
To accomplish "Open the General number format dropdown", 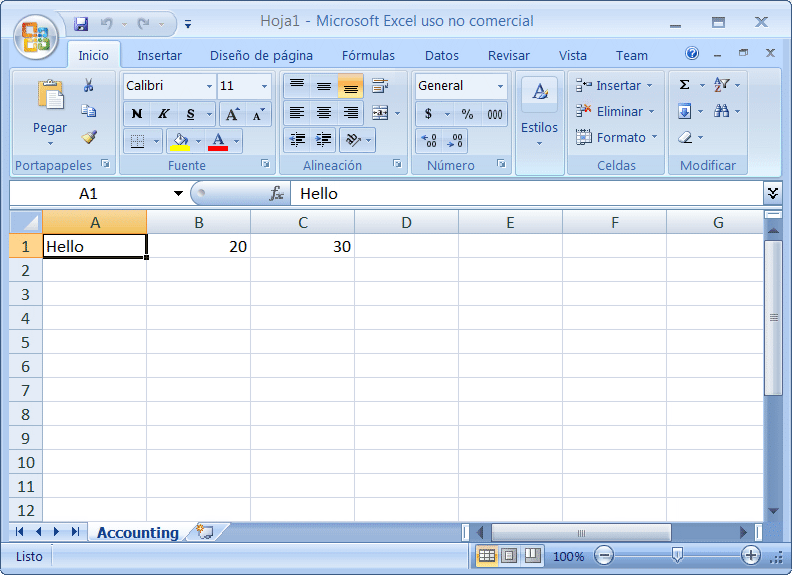I will (500, 86).
